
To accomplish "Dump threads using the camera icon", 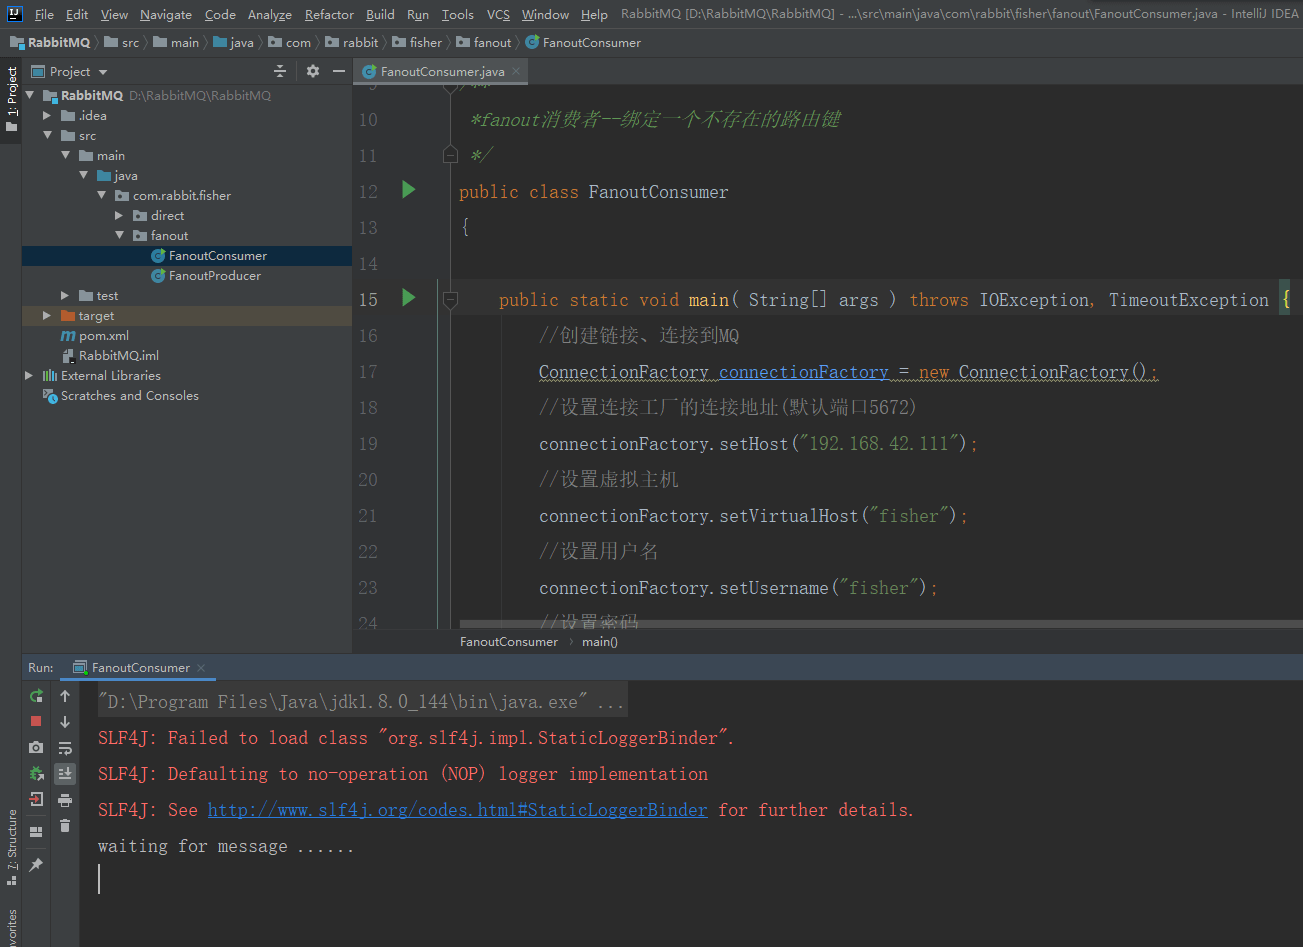I will click(36, 747).
